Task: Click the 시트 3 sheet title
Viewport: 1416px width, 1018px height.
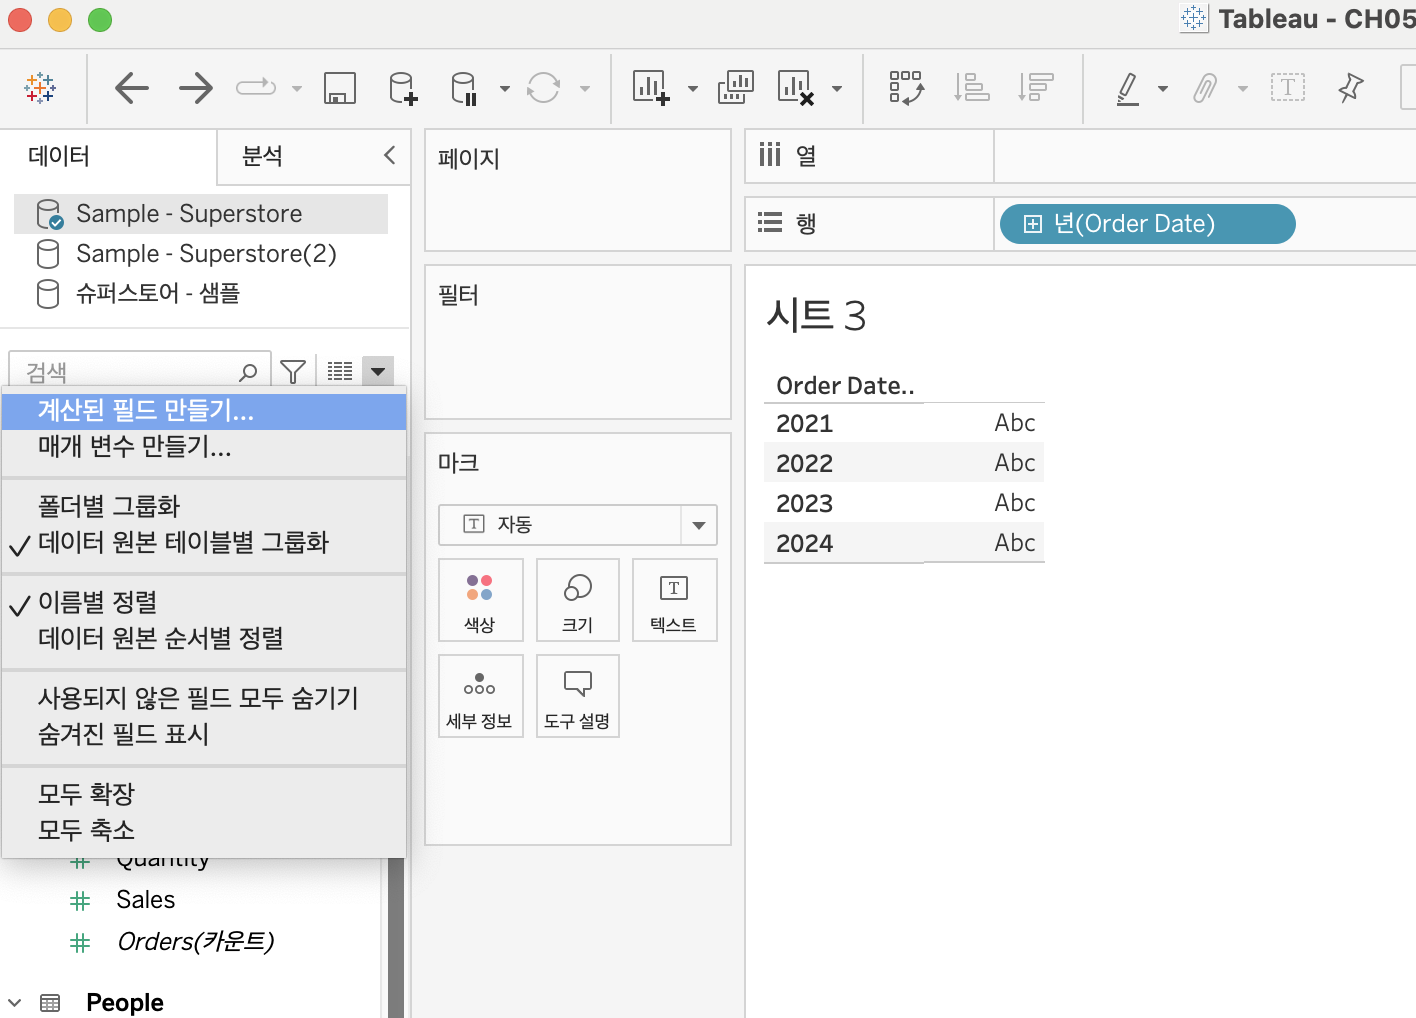Action: [816, 315]
